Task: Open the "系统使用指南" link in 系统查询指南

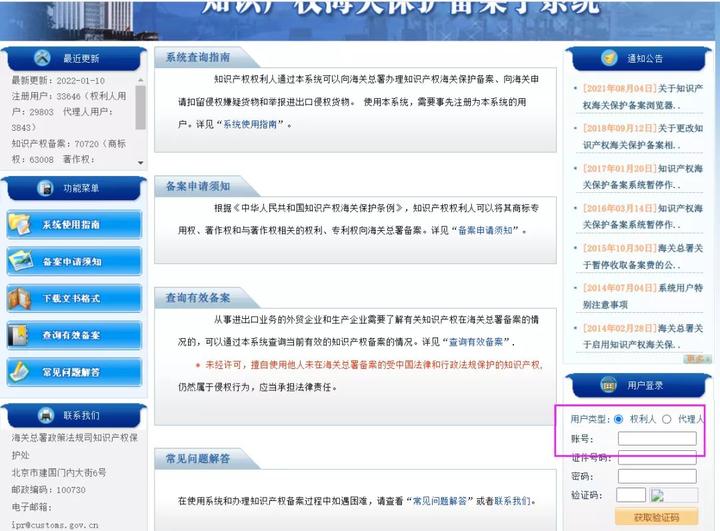Action: (x=250, y=124)
